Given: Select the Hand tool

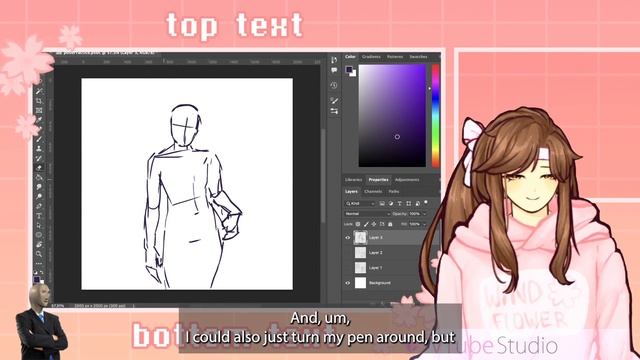Looking at the screenshot, I should click(x=39, y=244).
